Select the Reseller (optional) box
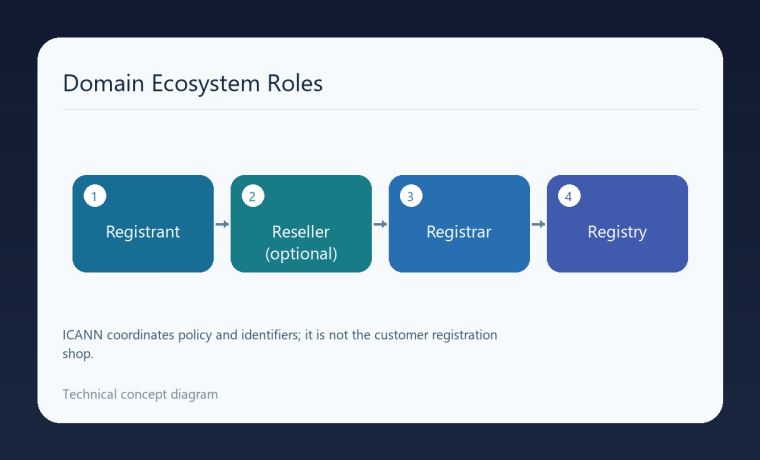 click(301, 224)
